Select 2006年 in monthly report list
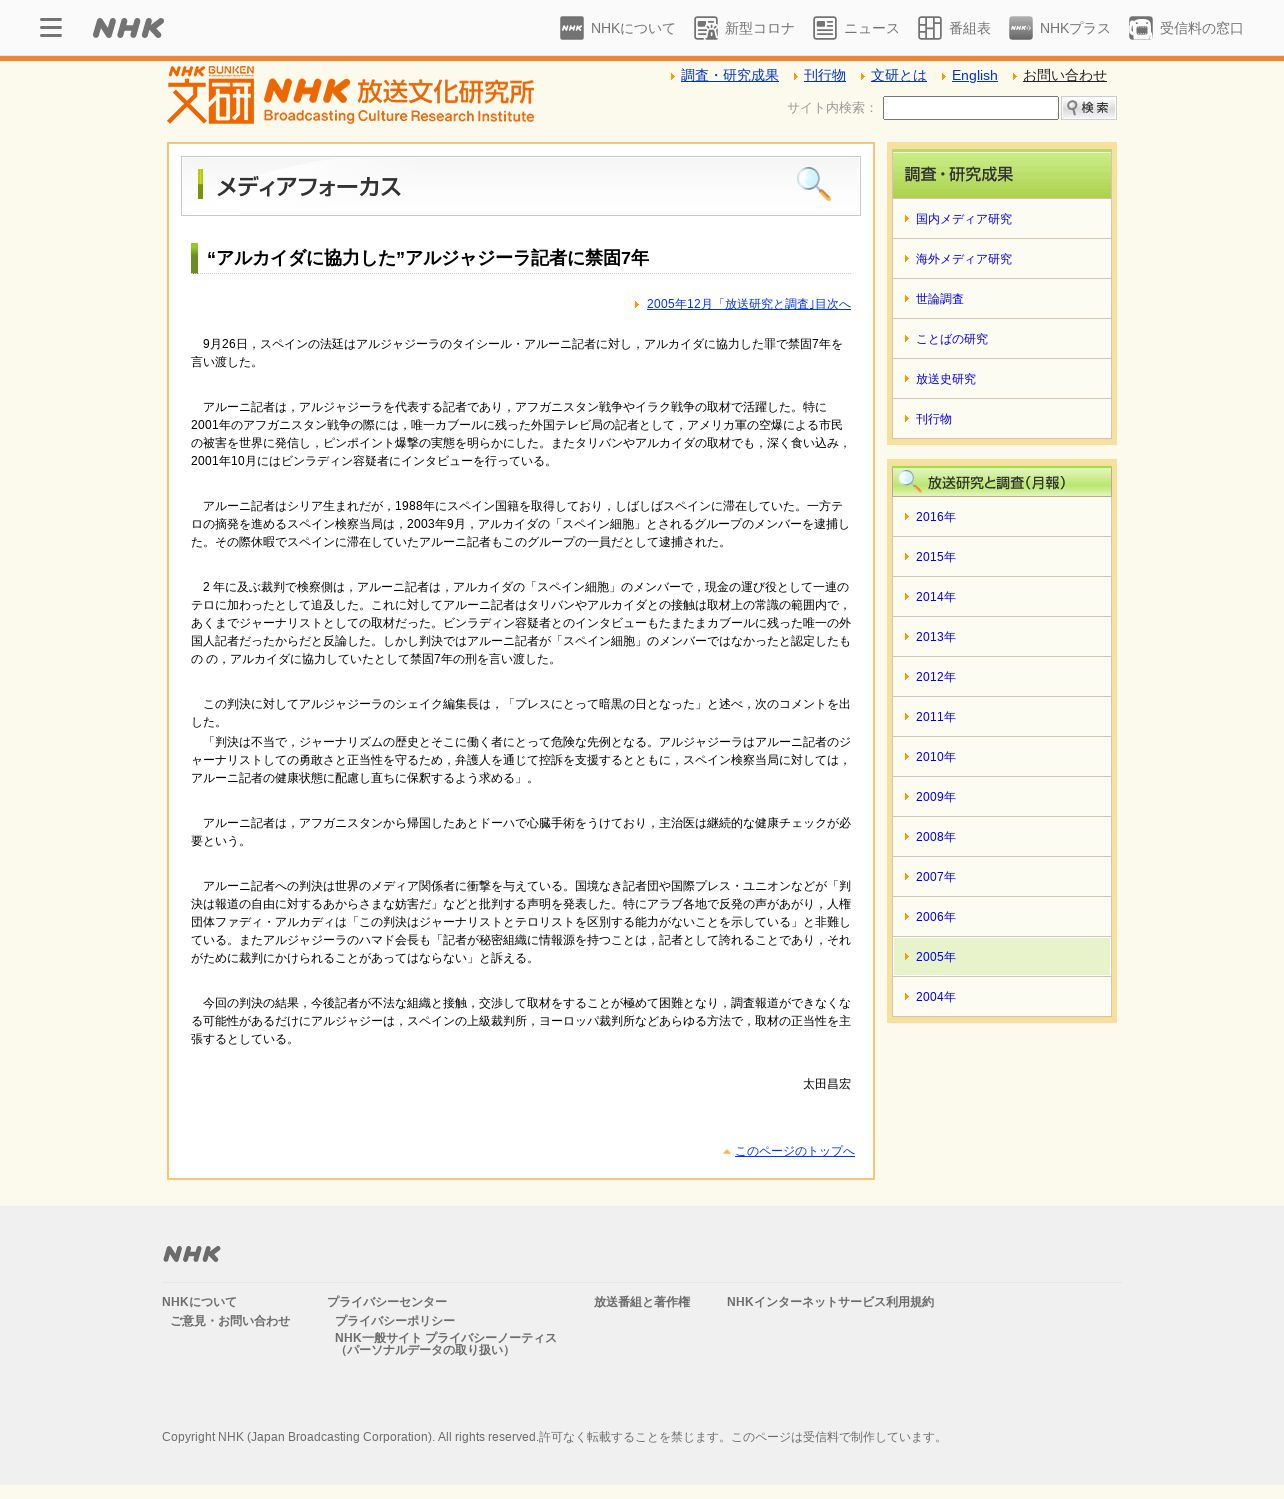Image resolution: width=1284 pixels, height=1499 pixels. pos(1002,917)
